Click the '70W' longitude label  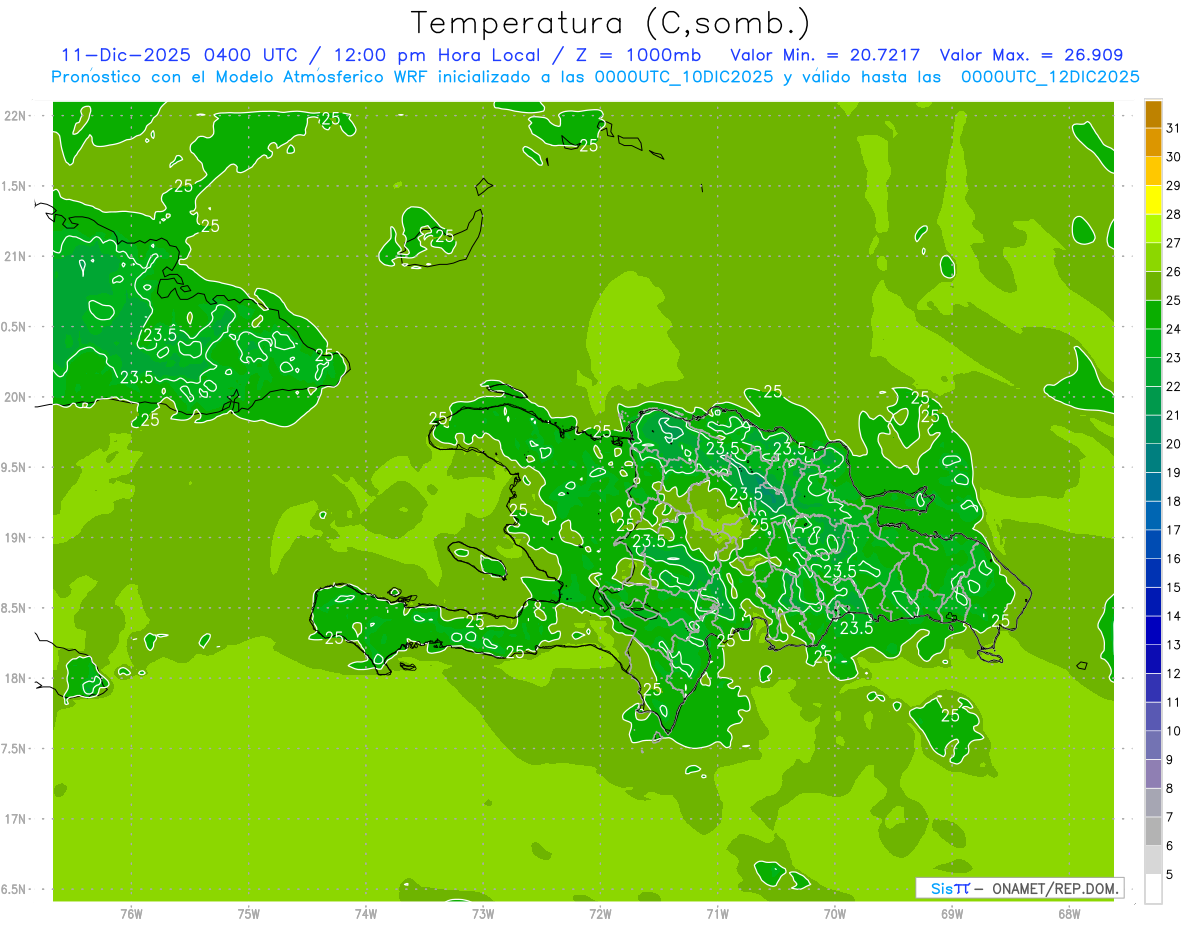835,914
